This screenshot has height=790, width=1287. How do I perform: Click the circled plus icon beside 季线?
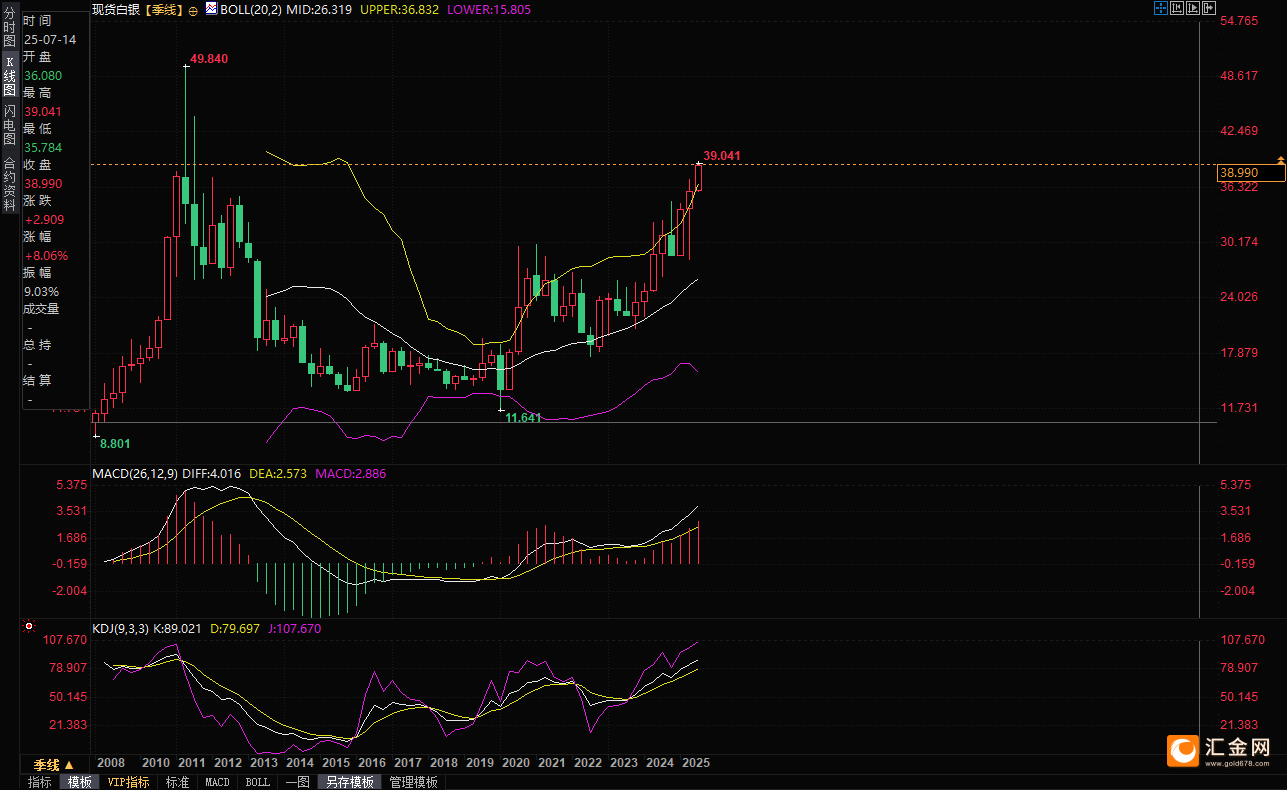click(x=193, y=10)
